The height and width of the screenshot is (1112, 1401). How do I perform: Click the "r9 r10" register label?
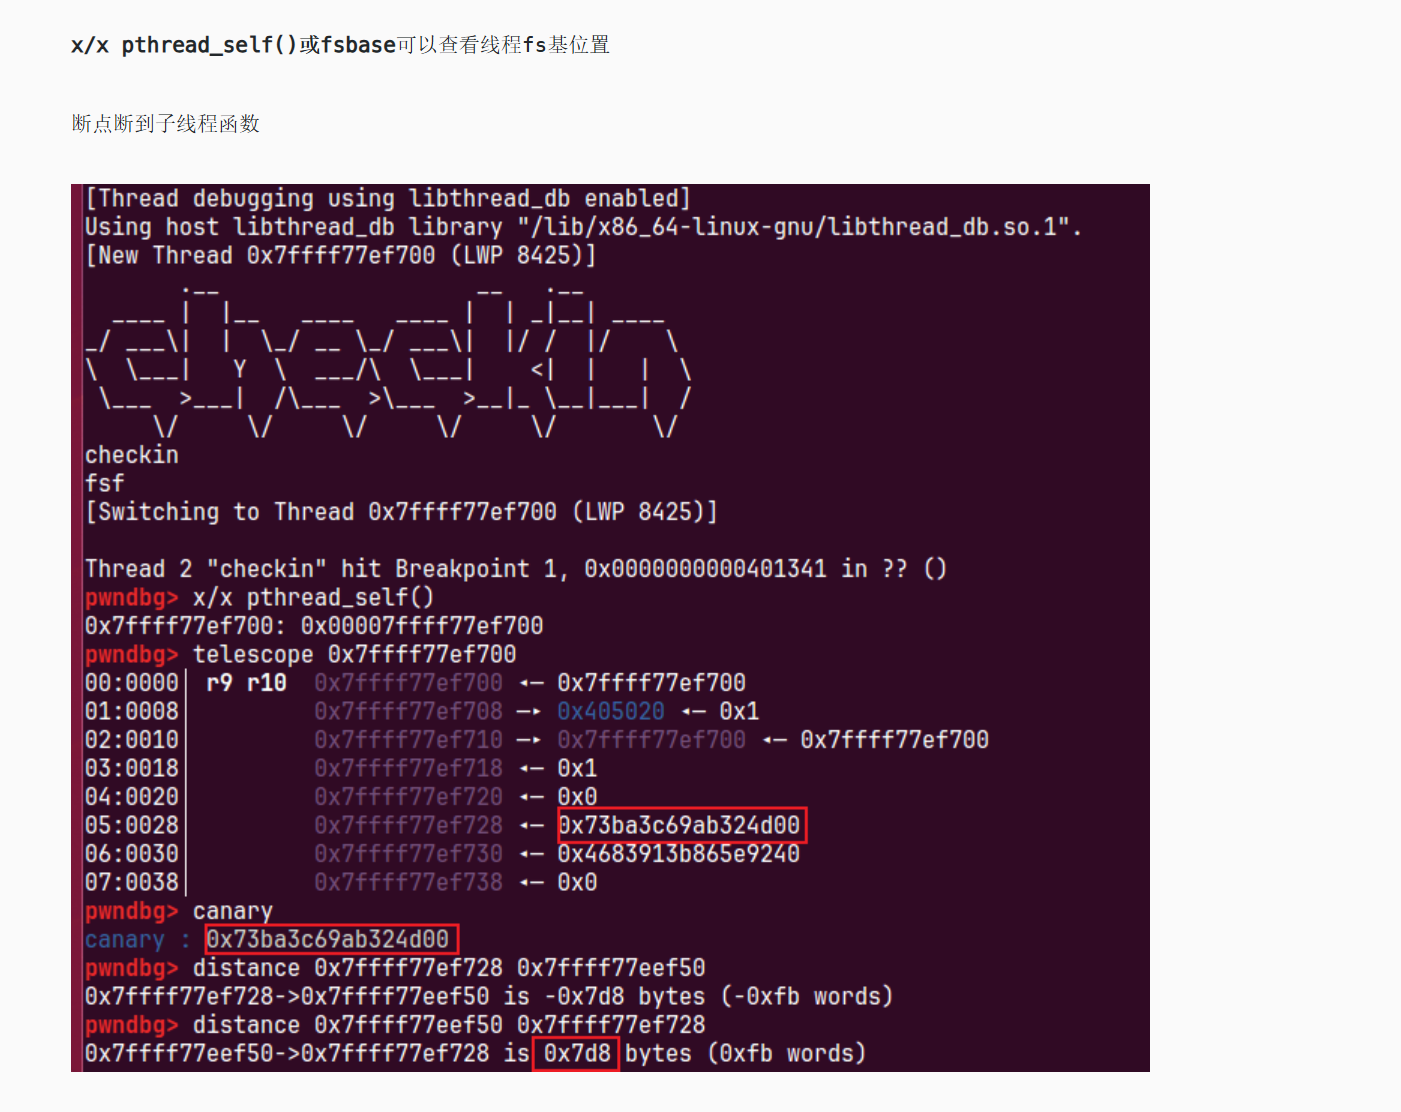(246, 683)
